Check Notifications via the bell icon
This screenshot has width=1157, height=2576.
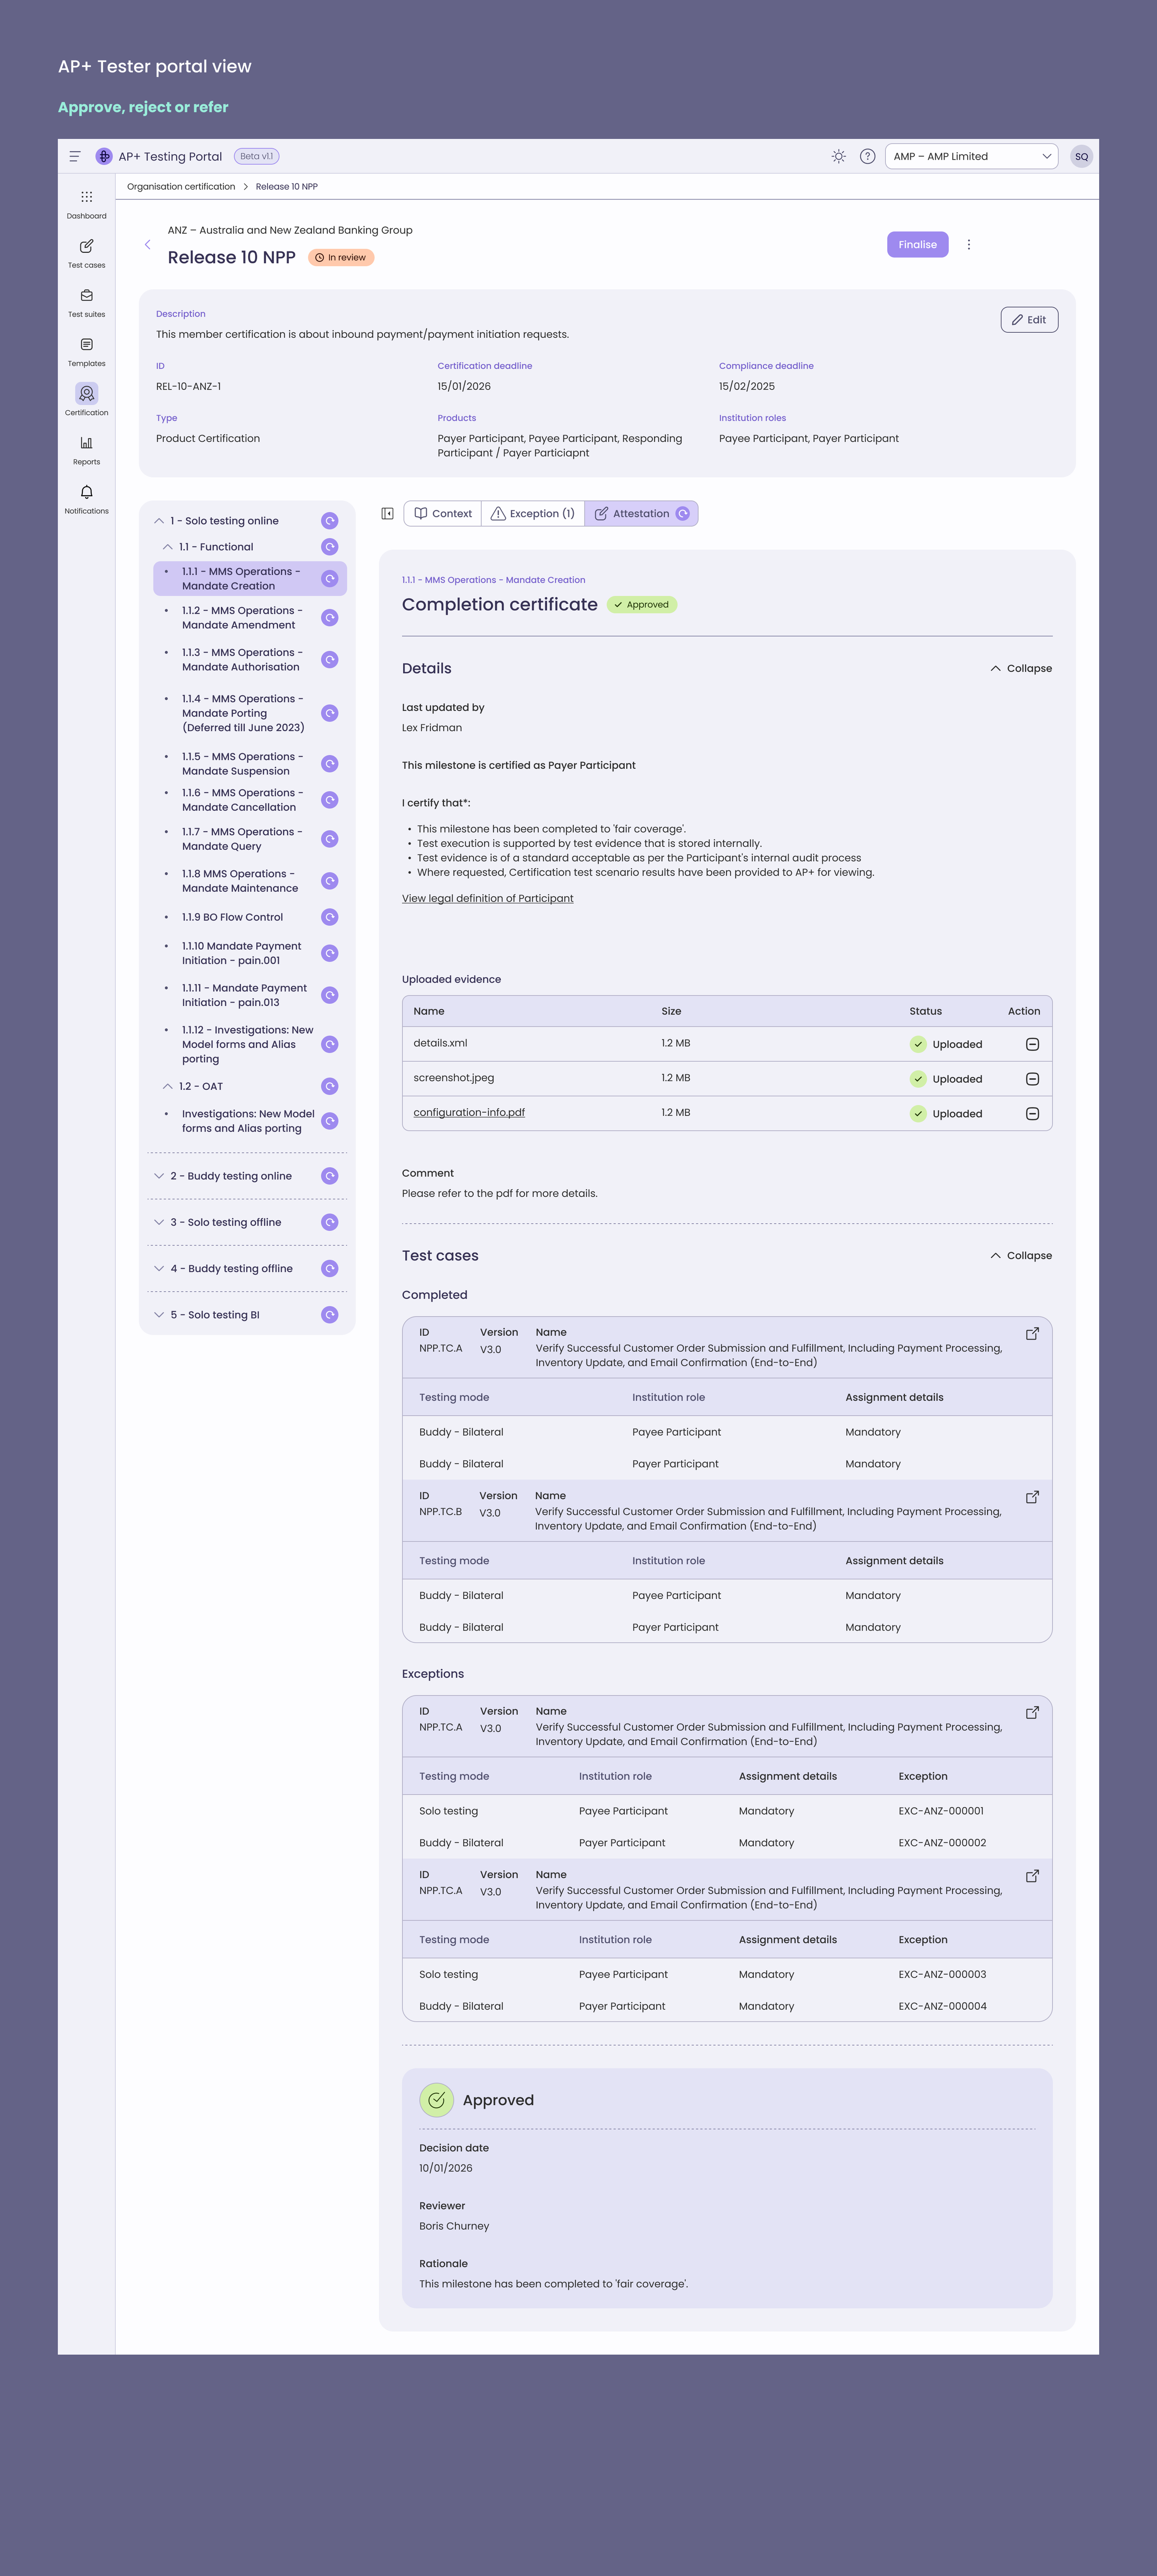86,497
